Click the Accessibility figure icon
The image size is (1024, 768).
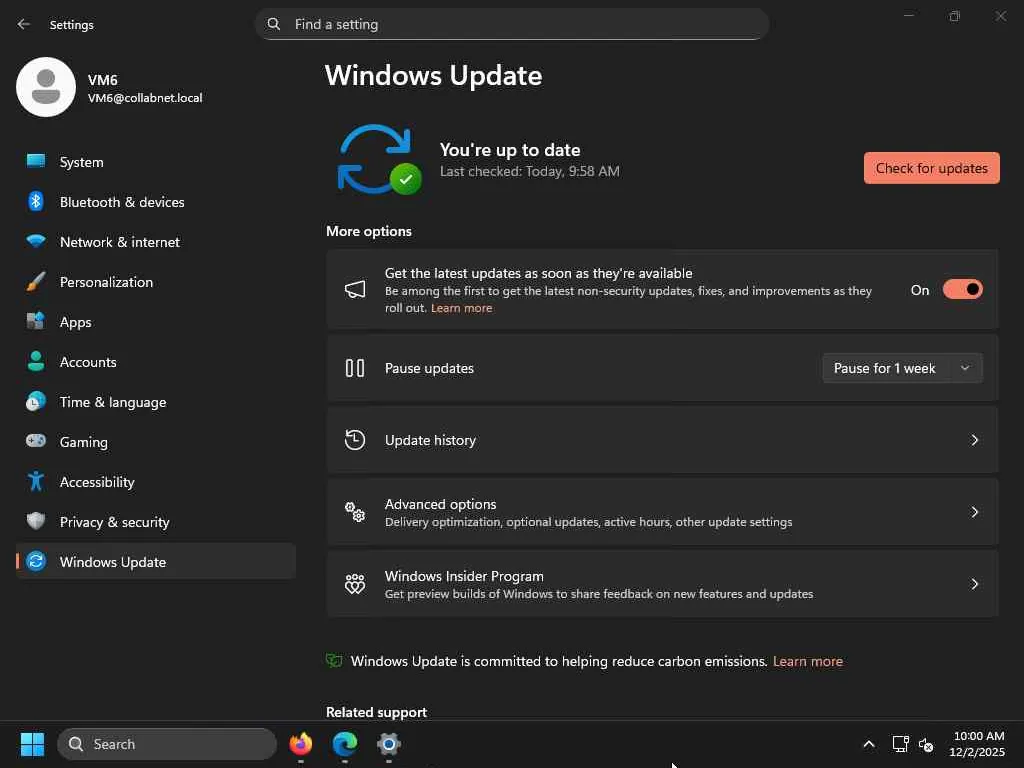36,482
